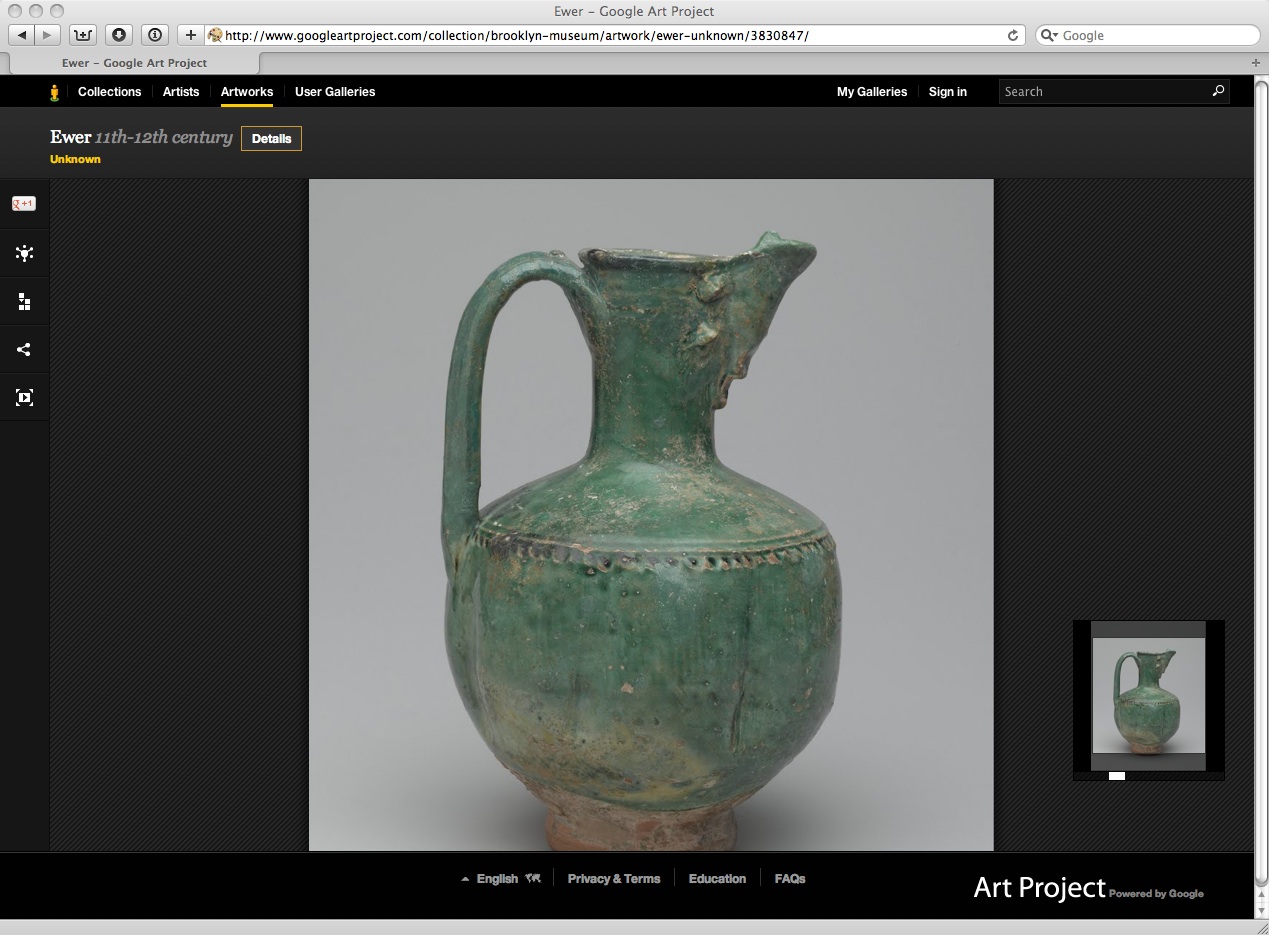Open the Education footer link

pos(717,879)
